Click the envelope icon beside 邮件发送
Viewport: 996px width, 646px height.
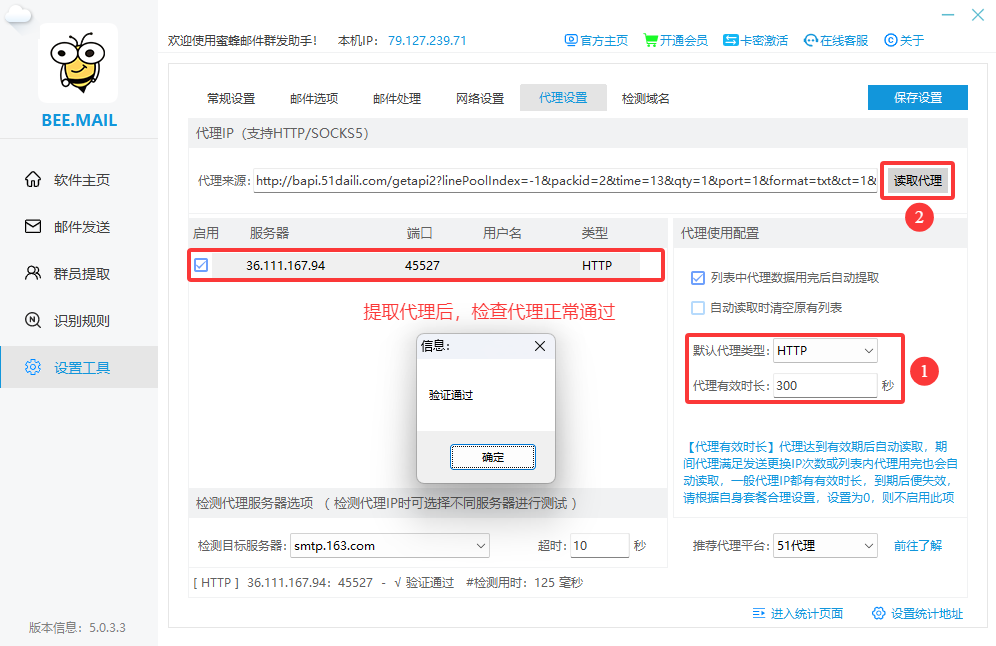tap(33, 226)
